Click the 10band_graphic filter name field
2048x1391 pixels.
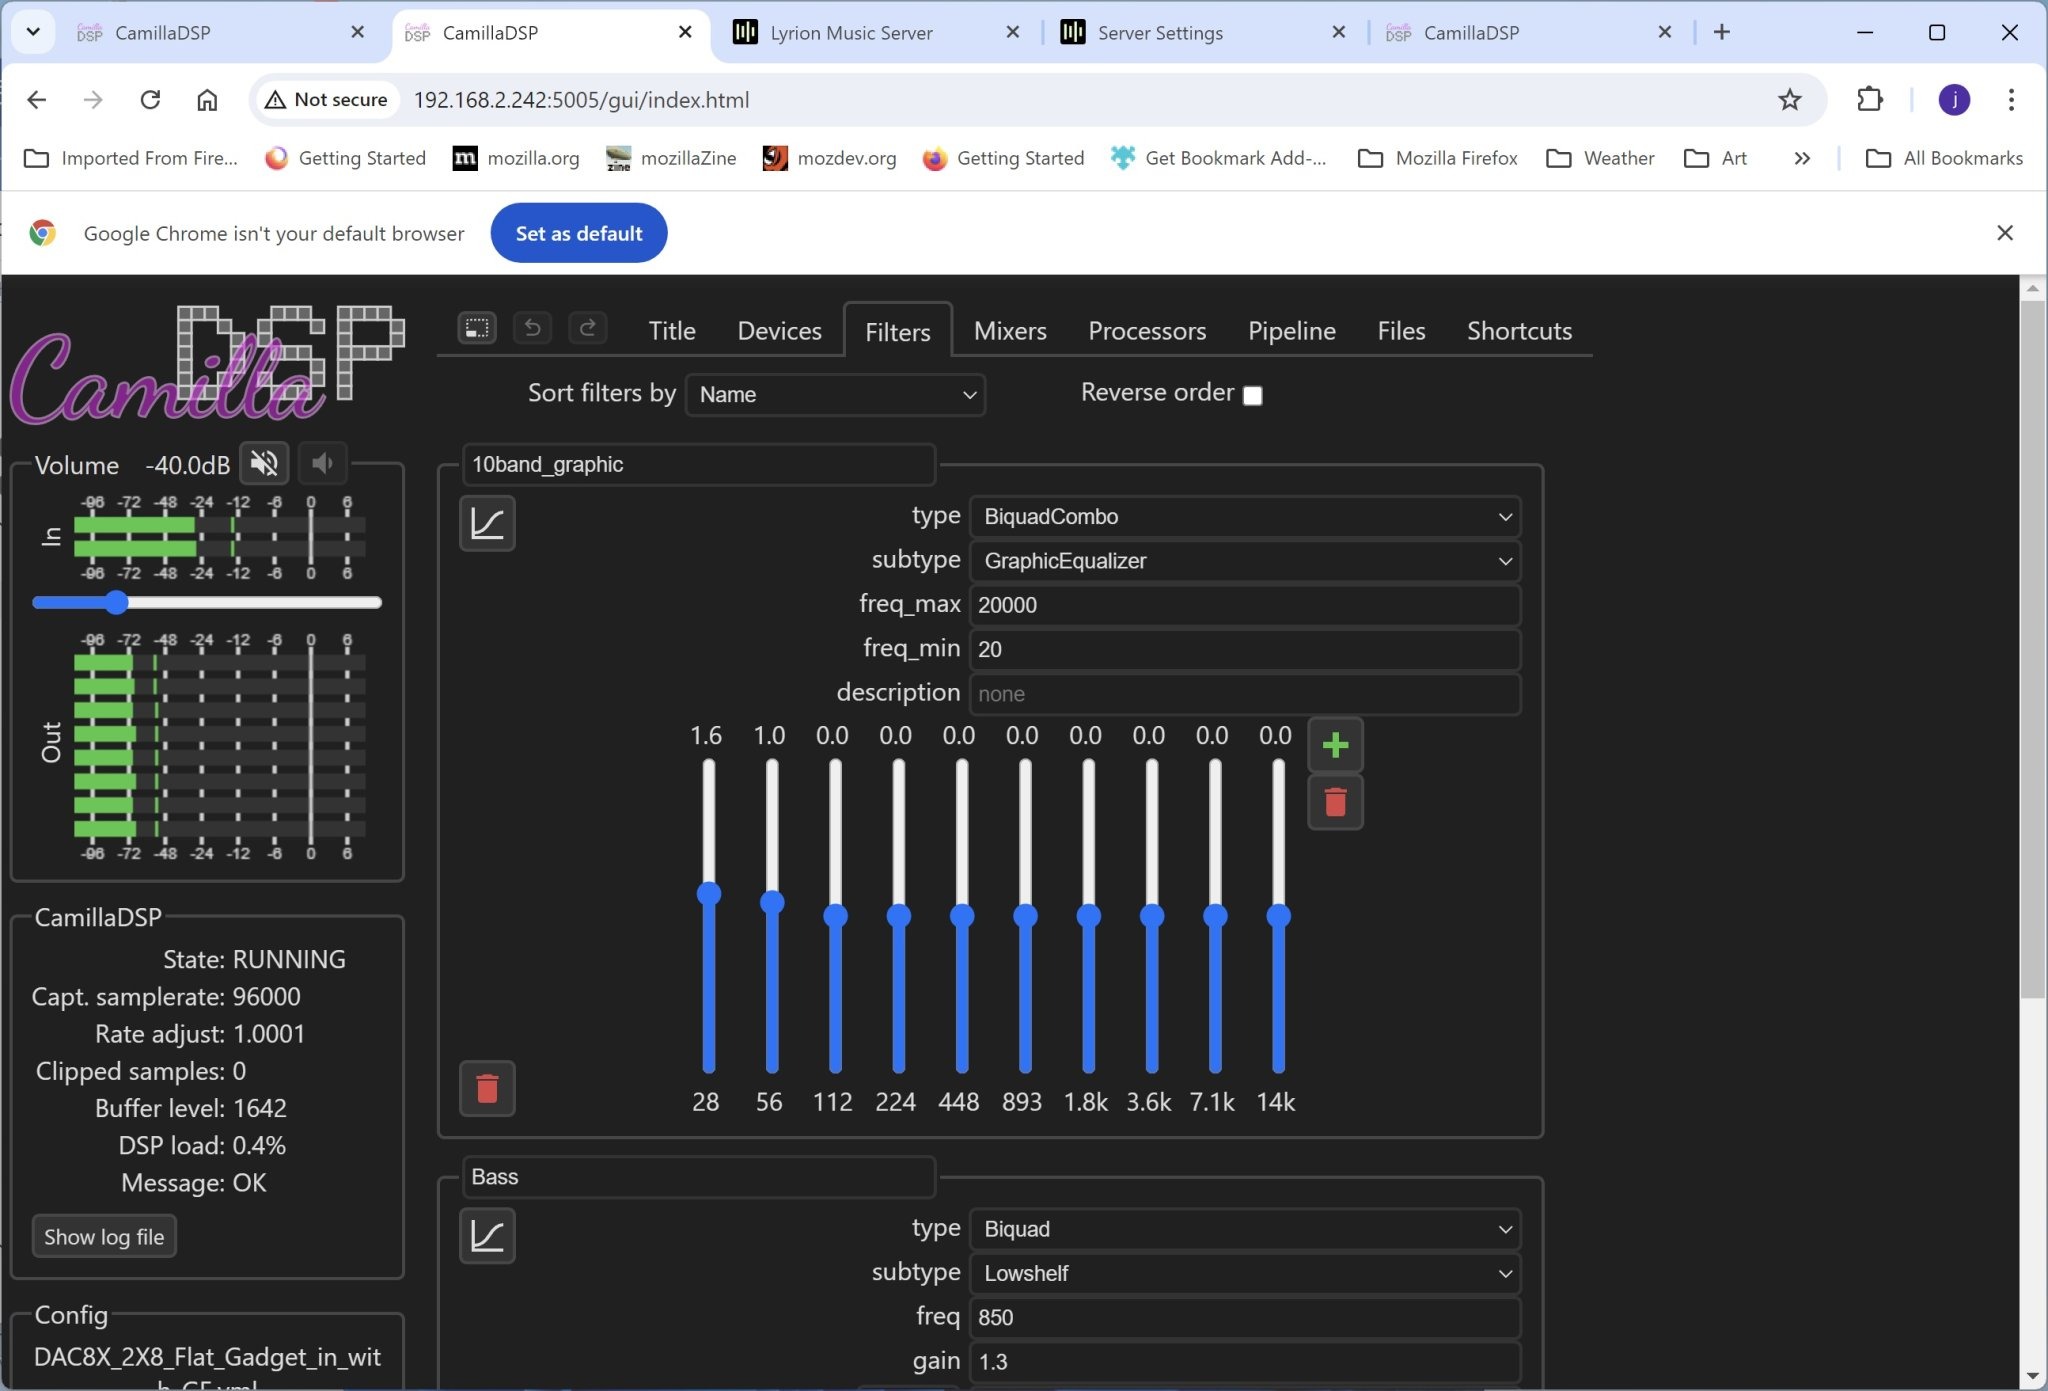[x=699, y=464]
